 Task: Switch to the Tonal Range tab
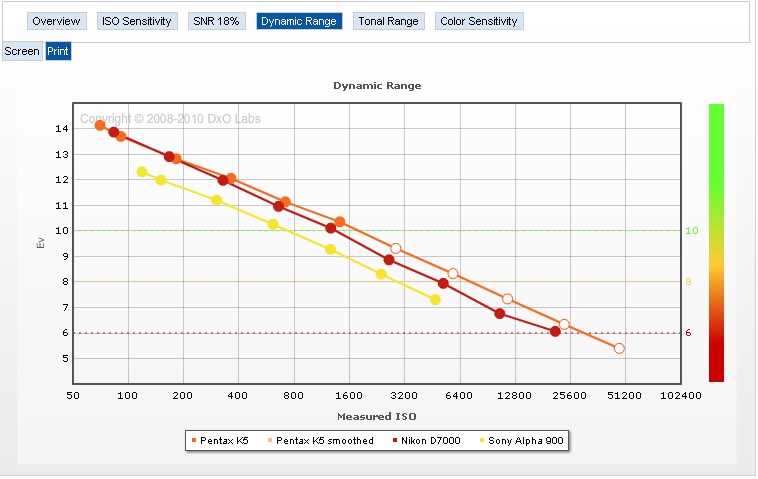[388, 21]
